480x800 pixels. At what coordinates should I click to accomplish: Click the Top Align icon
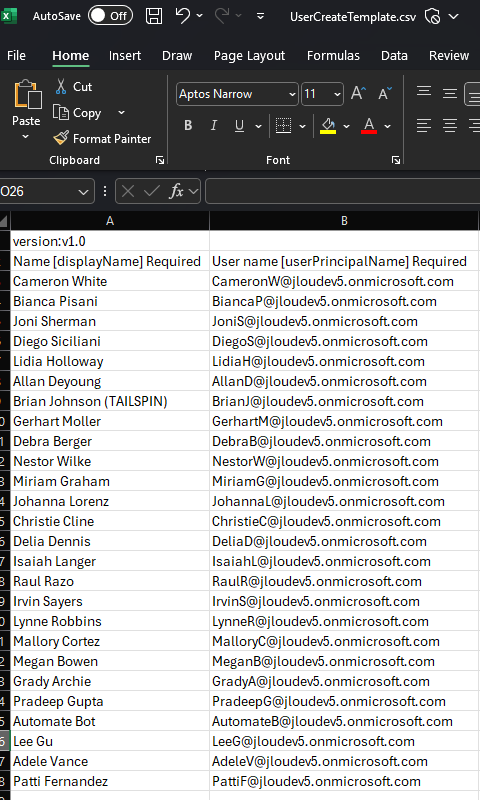point(424,92)
